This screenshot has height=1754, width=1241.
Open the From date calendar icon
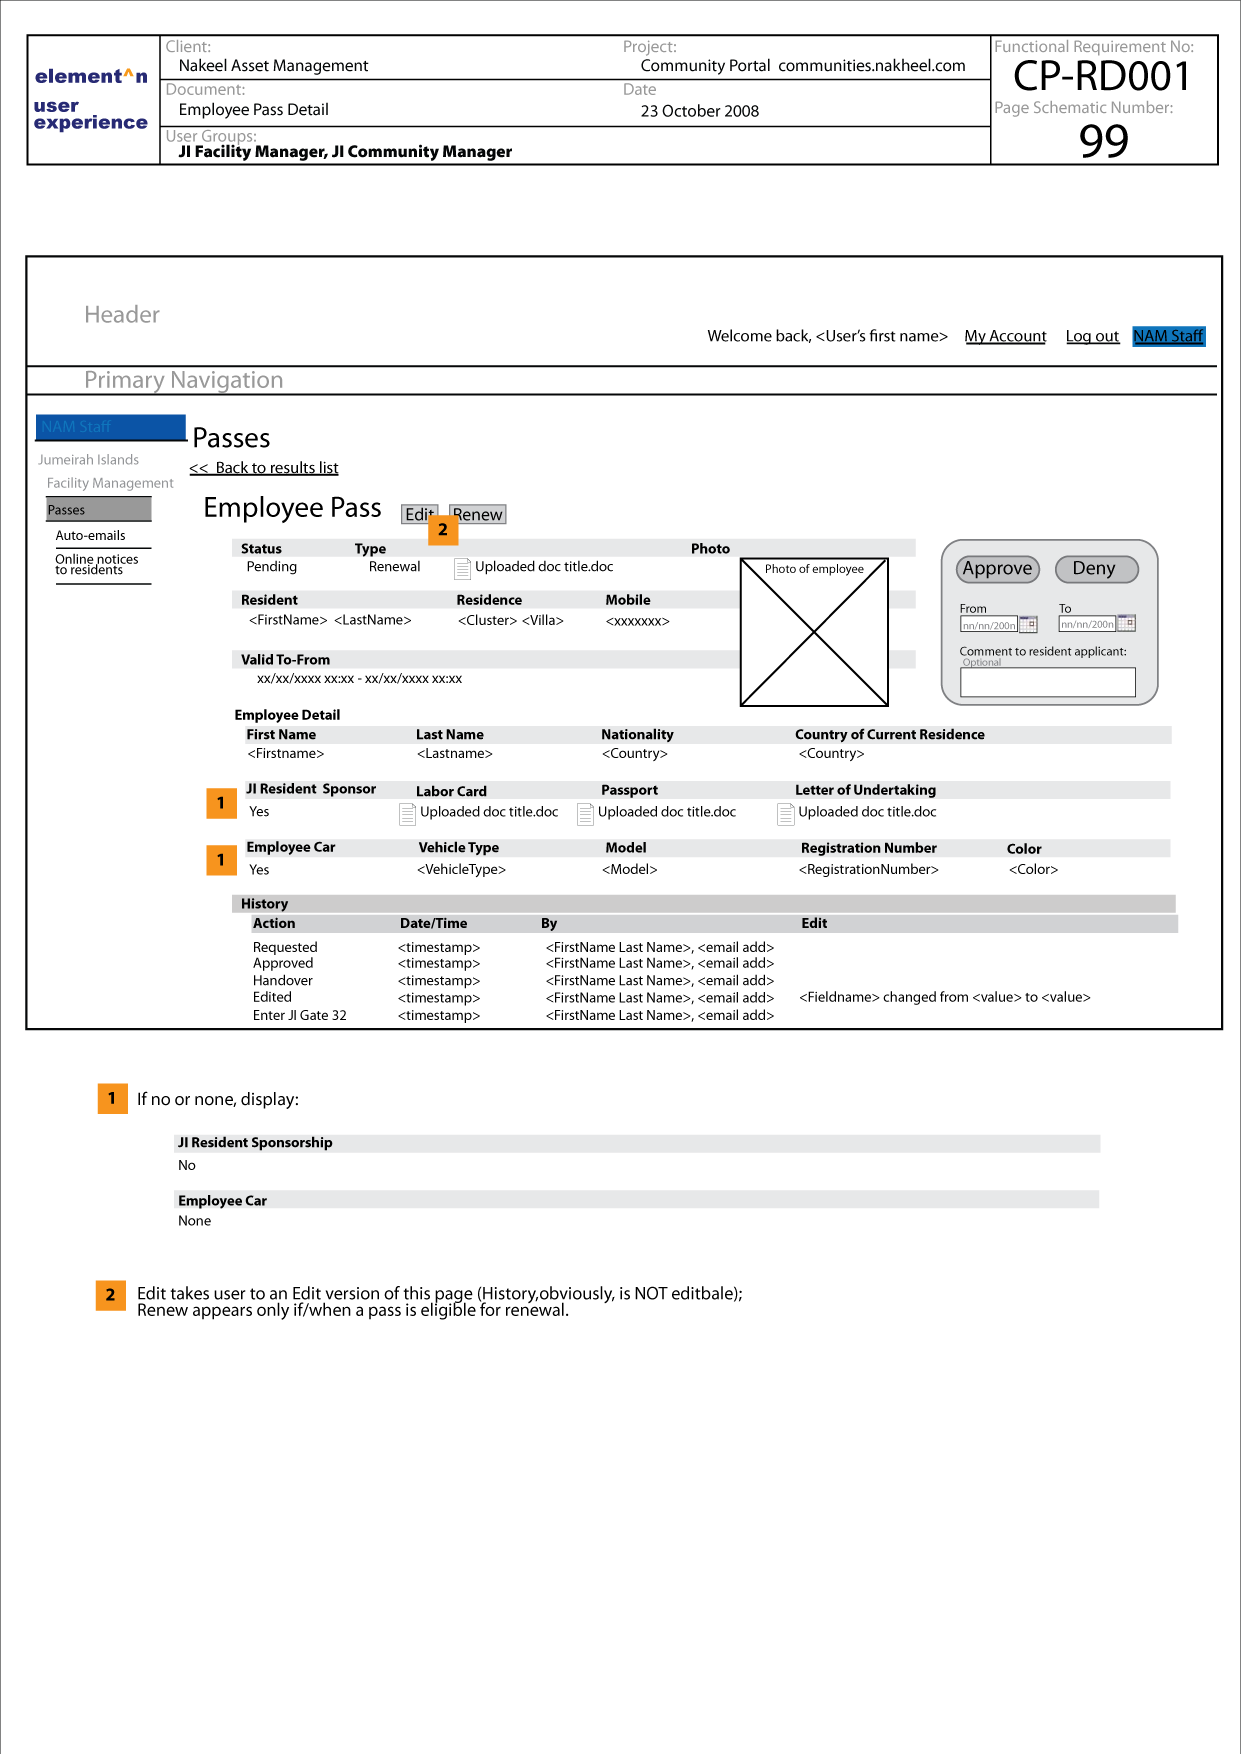pos(1028,624)
